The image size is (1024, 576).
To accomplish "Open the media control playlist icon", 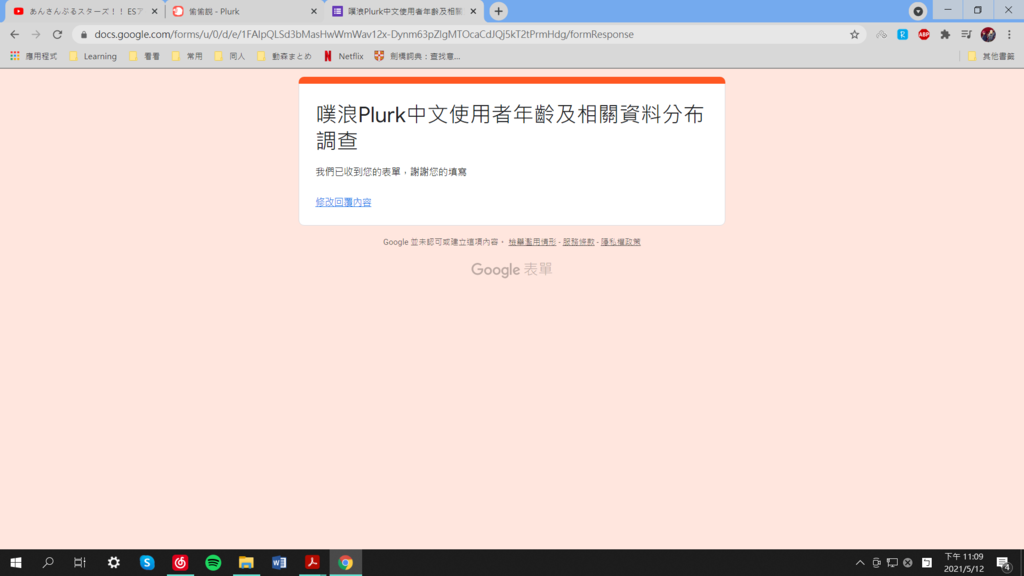I will (x=967, y=35).
